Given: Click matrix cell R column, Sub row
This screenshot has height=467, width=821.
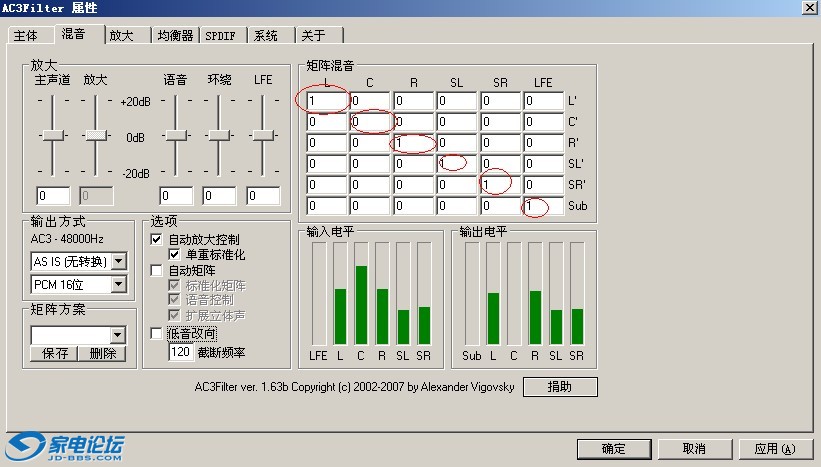Looking at the screenshot, I should coord(414,206).
